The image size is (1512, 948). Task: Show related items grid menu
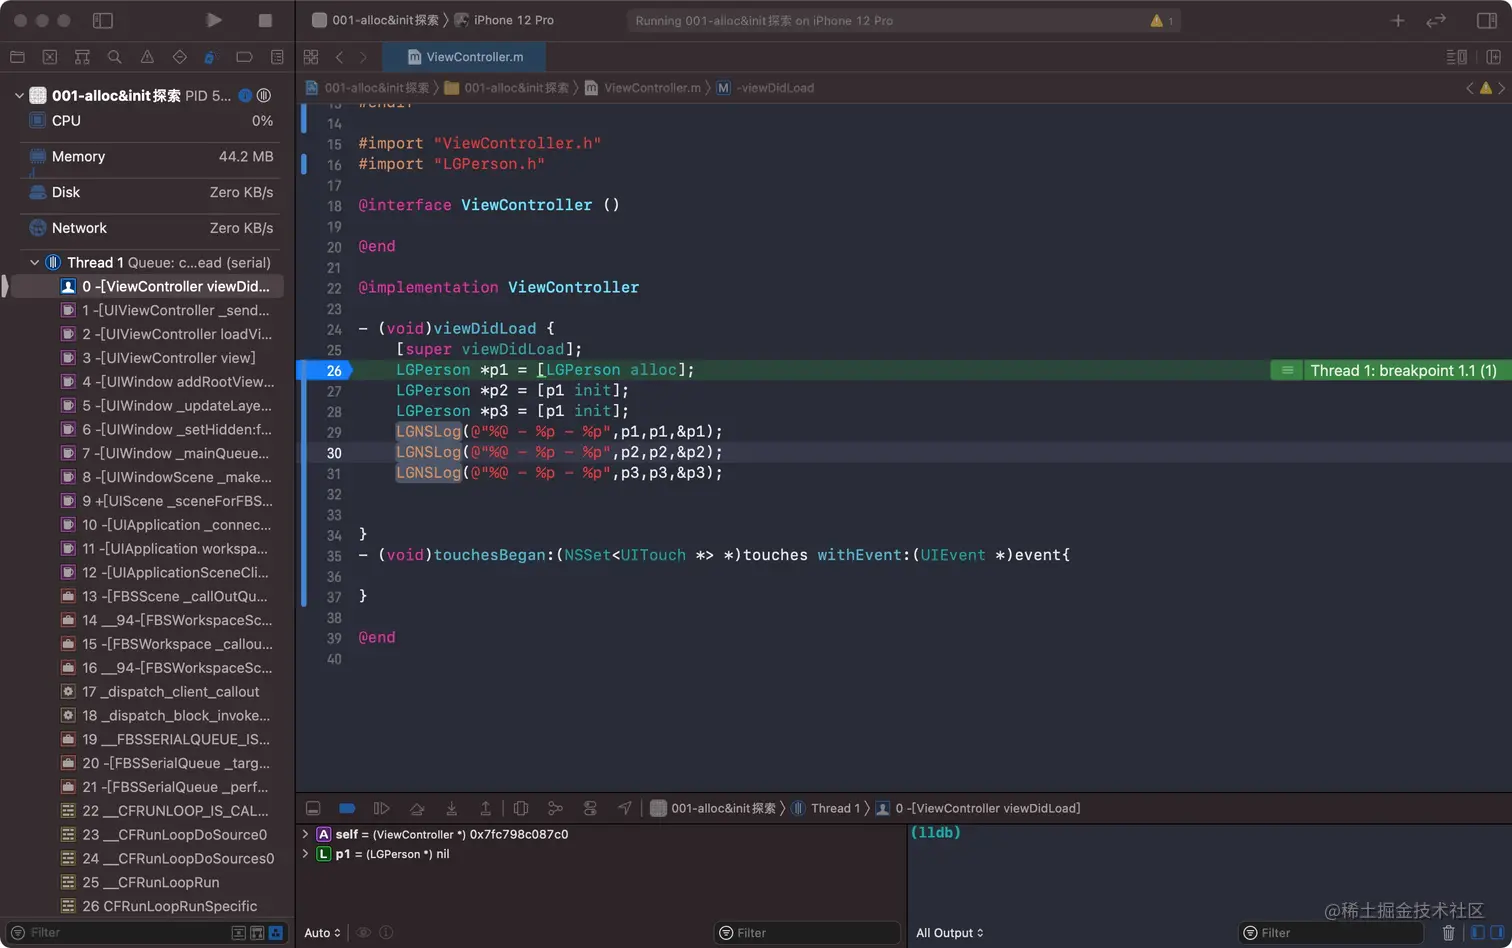tap(311, 57)
